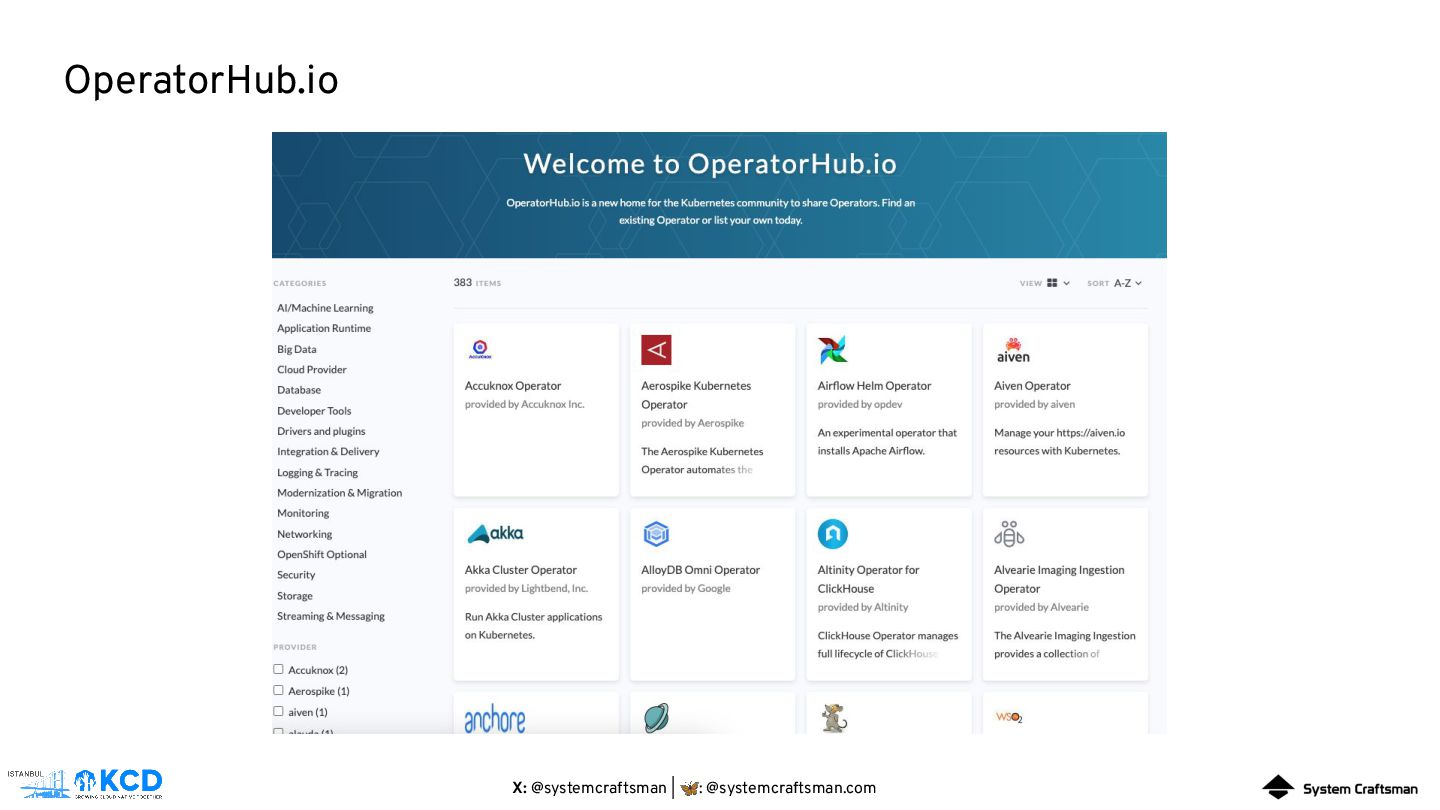1440x810 pixels.
Task: Click the Akka logo icon
Action: [x=495, y=534]
